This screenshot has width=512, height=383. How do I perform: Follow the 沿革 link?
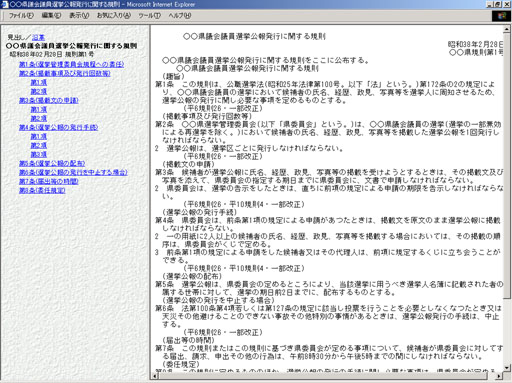[38, 37]
